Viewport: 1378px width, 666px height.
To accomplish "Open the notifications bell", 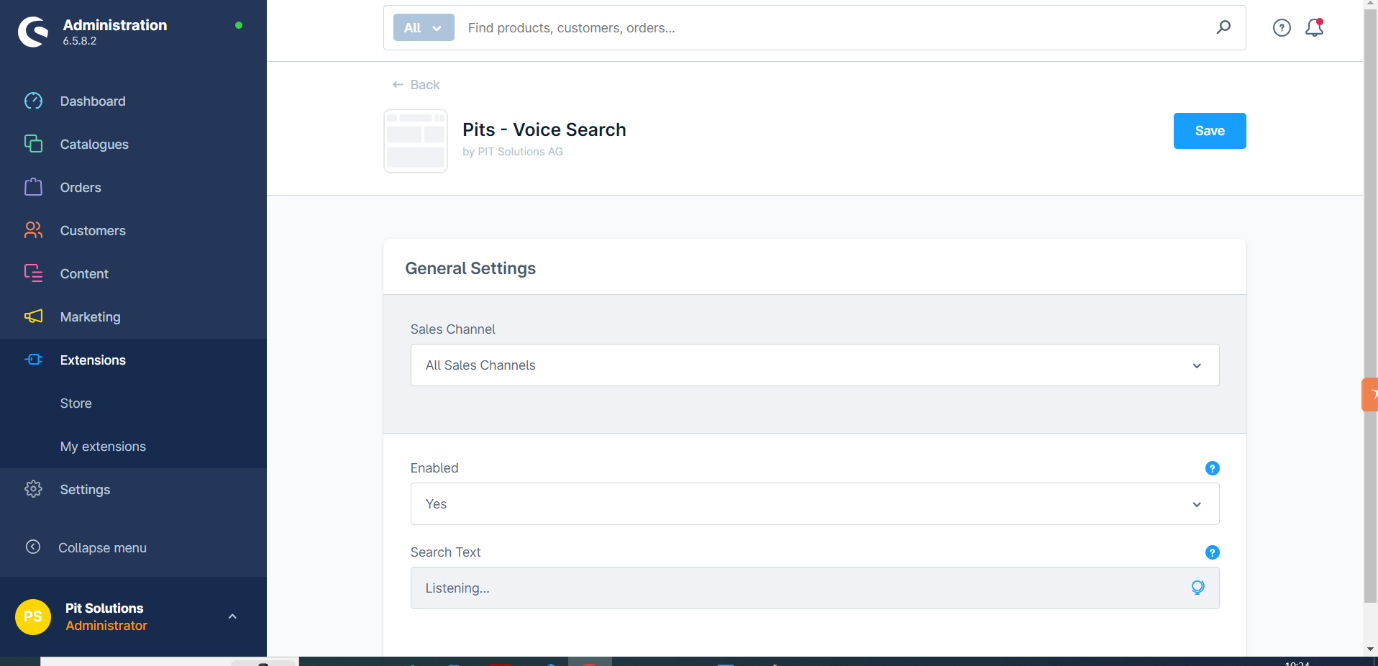I will [x=1314, y=28].
